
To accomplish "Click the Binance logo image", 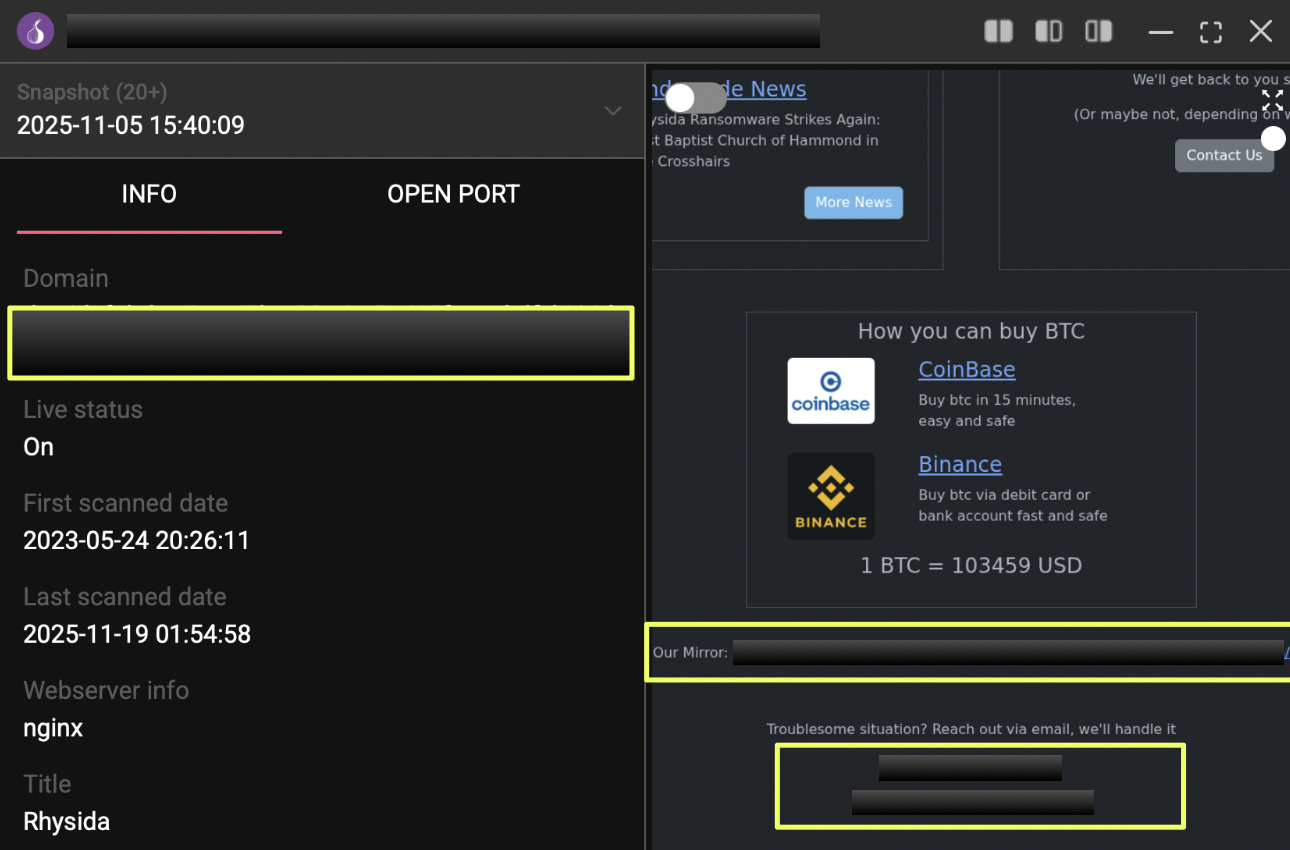I will [x=830, y=496].
